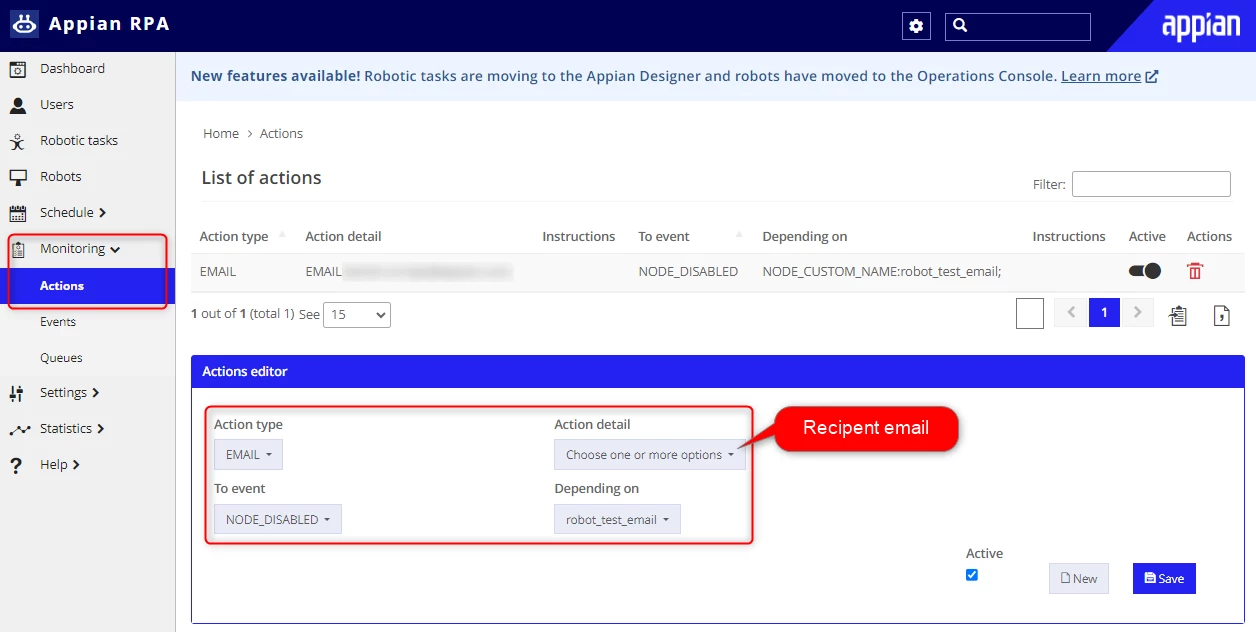Click the Schedule calendar icon
1256x632 pixels.
pyautogui.click(x=18, y=213)
